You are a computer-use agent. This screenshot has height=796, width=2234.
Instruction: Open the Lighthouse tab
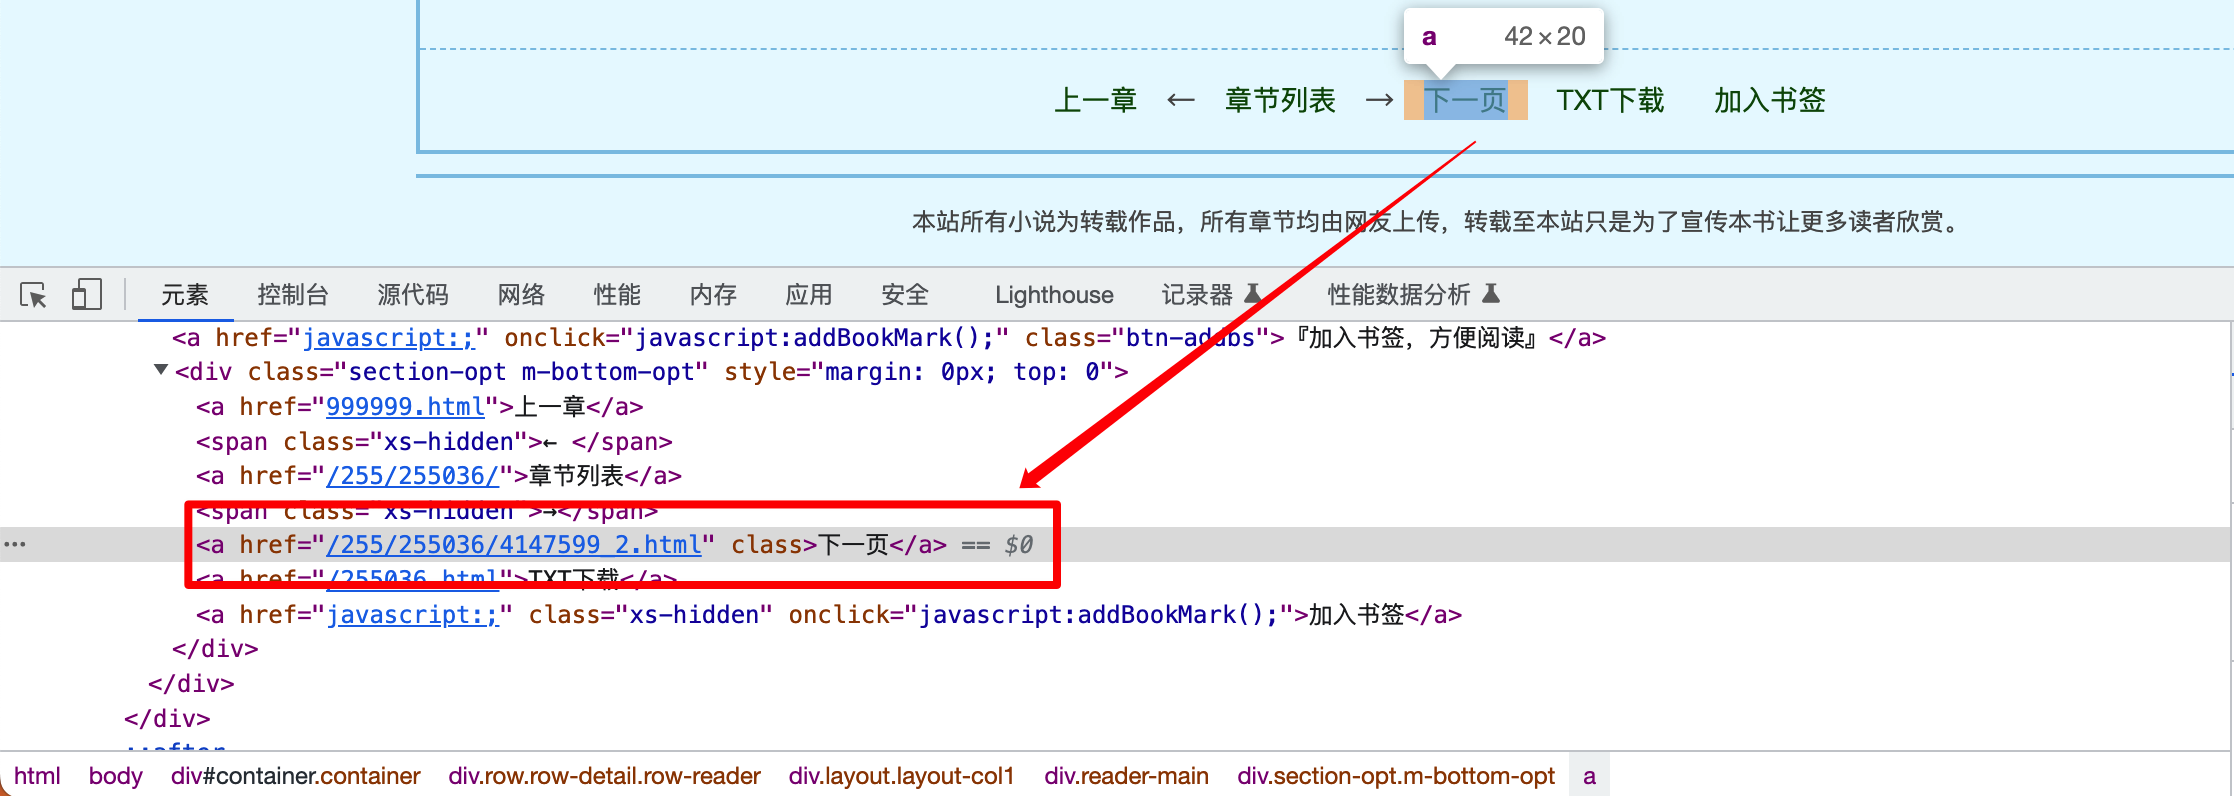pyautogui.click(x=1054, y=294)
